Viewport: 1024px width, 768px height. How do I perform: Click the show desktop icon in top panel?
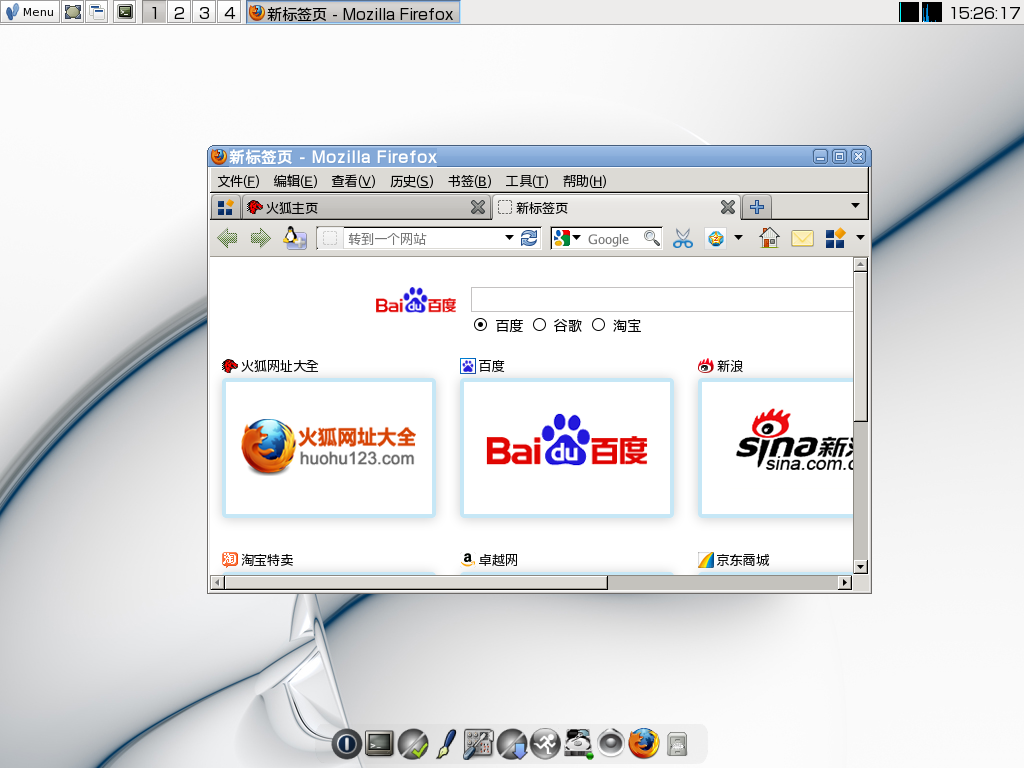tap(72, 12)
